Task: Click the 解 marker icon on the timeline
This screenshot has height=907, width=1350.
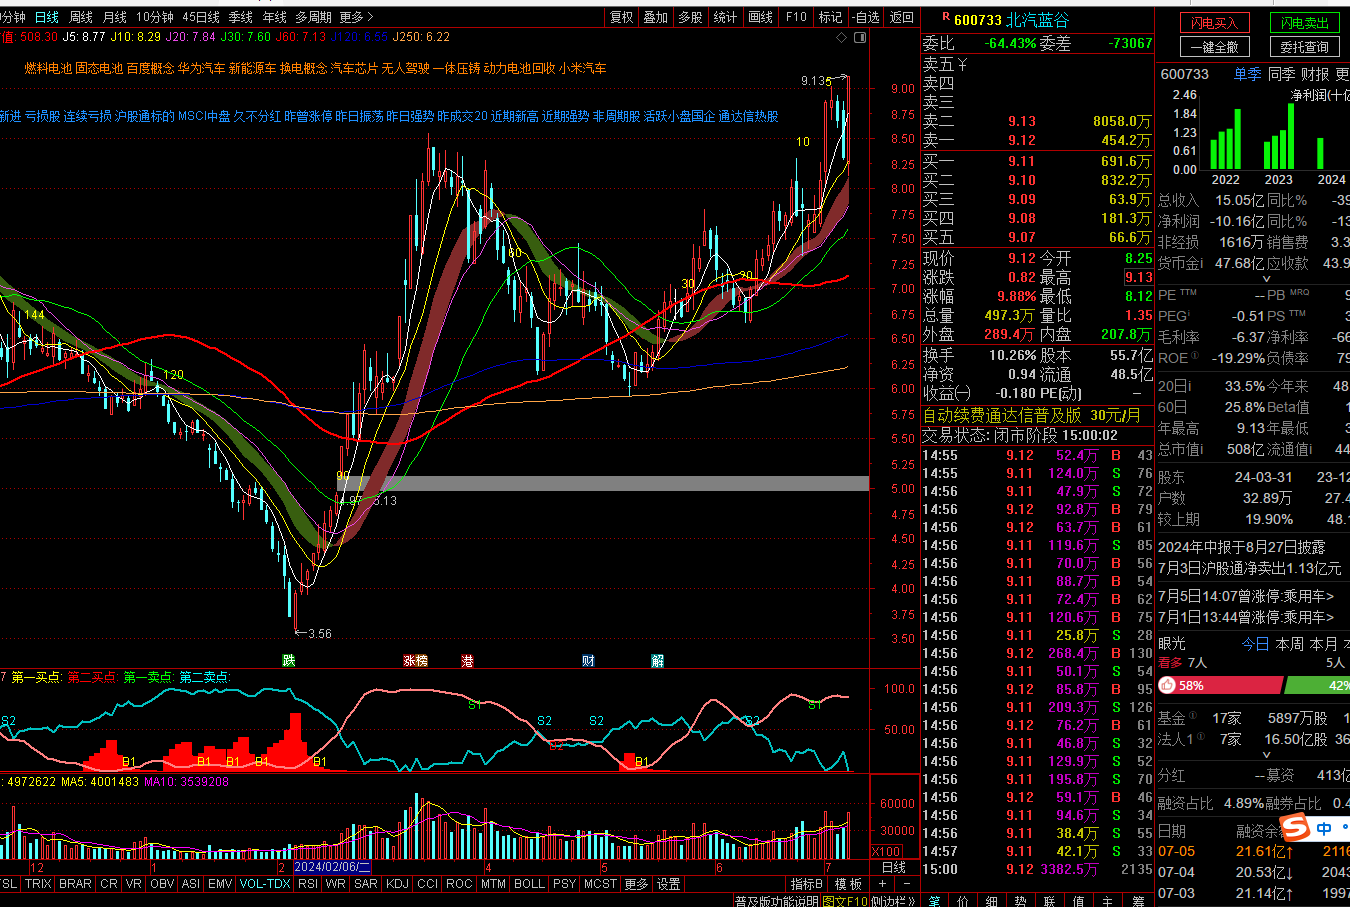Action: pyautogui.click(x=657, y=660)
